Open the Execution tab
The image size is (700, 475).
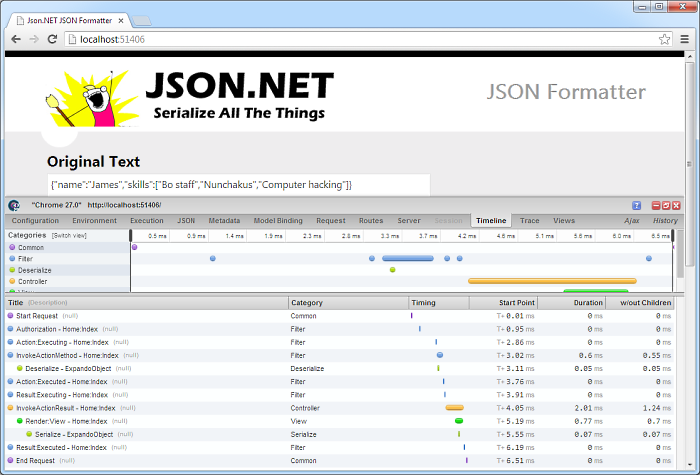pyautogui.click(x=147, y=221)
